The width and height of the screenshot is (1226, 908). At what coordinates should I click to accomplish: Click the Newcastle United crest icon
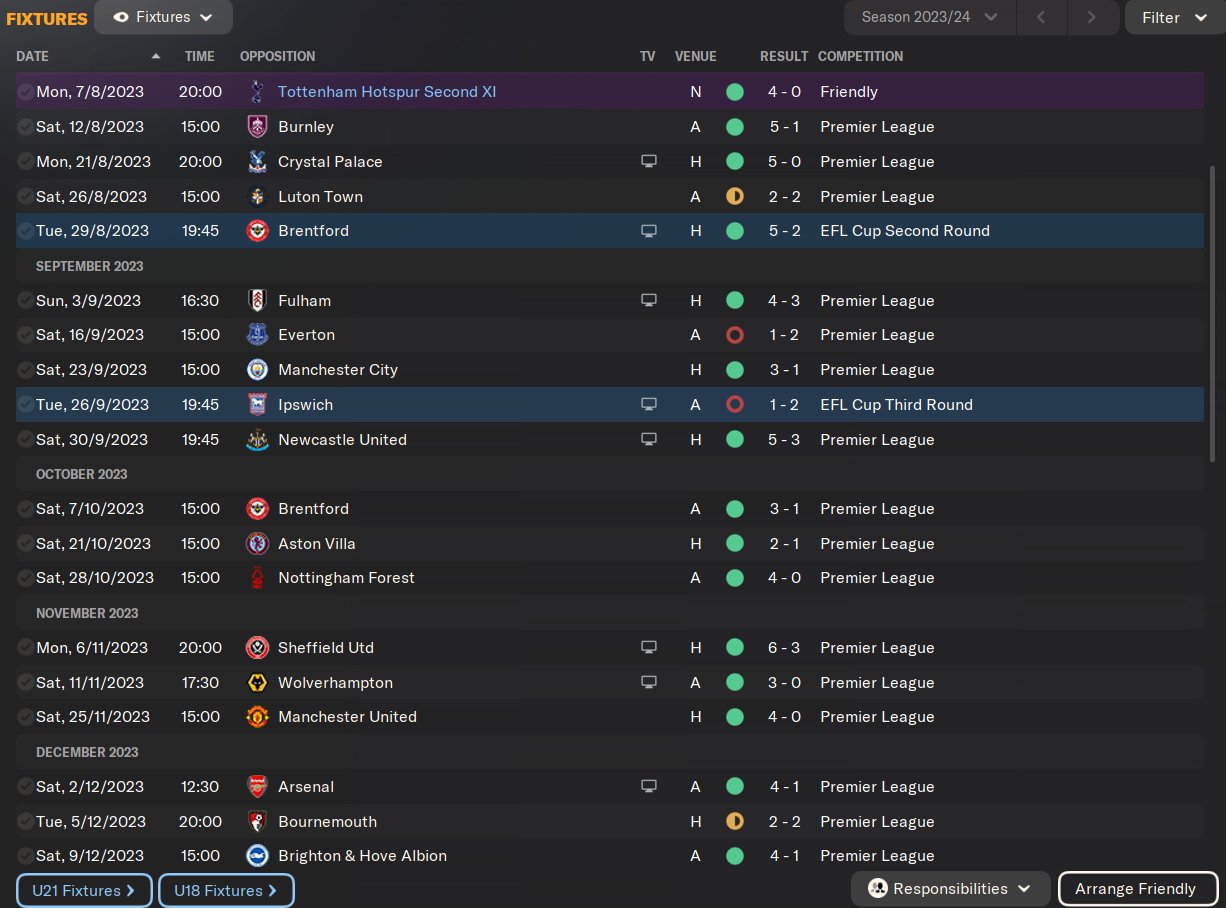click(257, 440)
